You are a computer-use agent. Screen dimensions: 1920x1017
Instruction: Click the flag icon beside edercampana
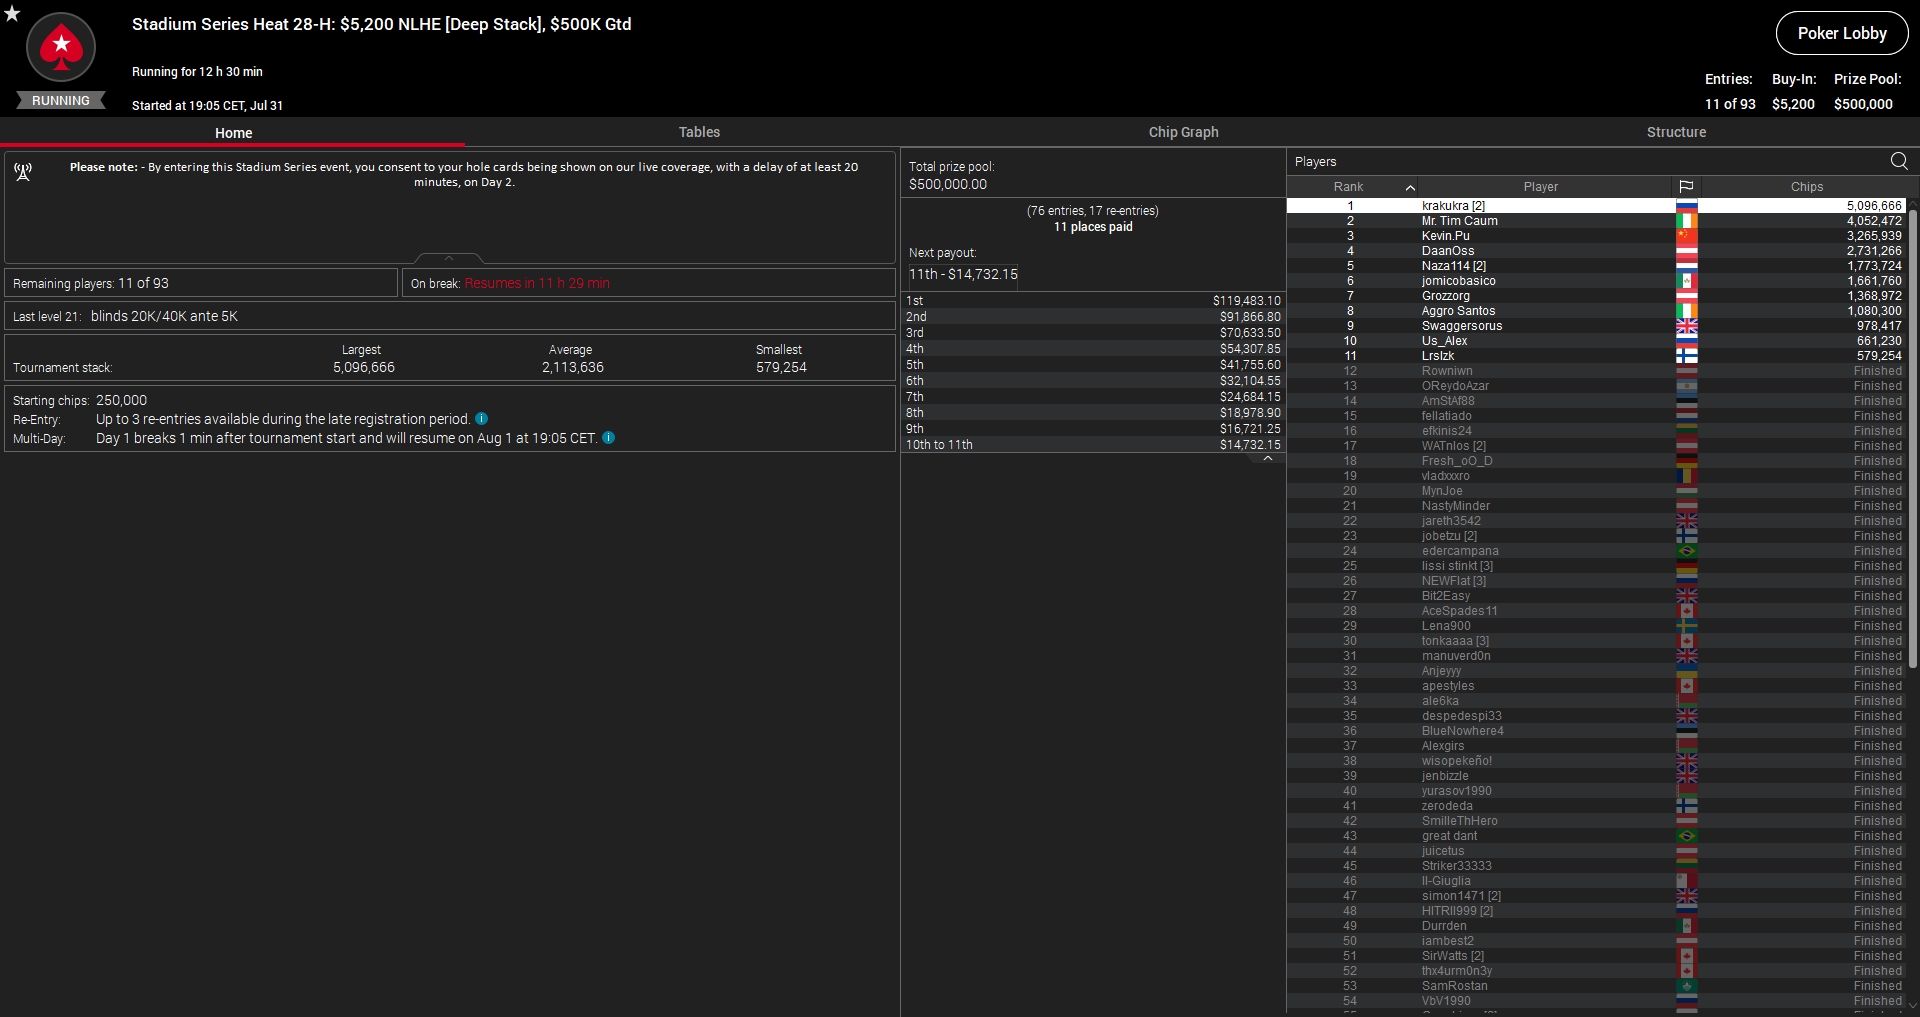pos(1687,551)
